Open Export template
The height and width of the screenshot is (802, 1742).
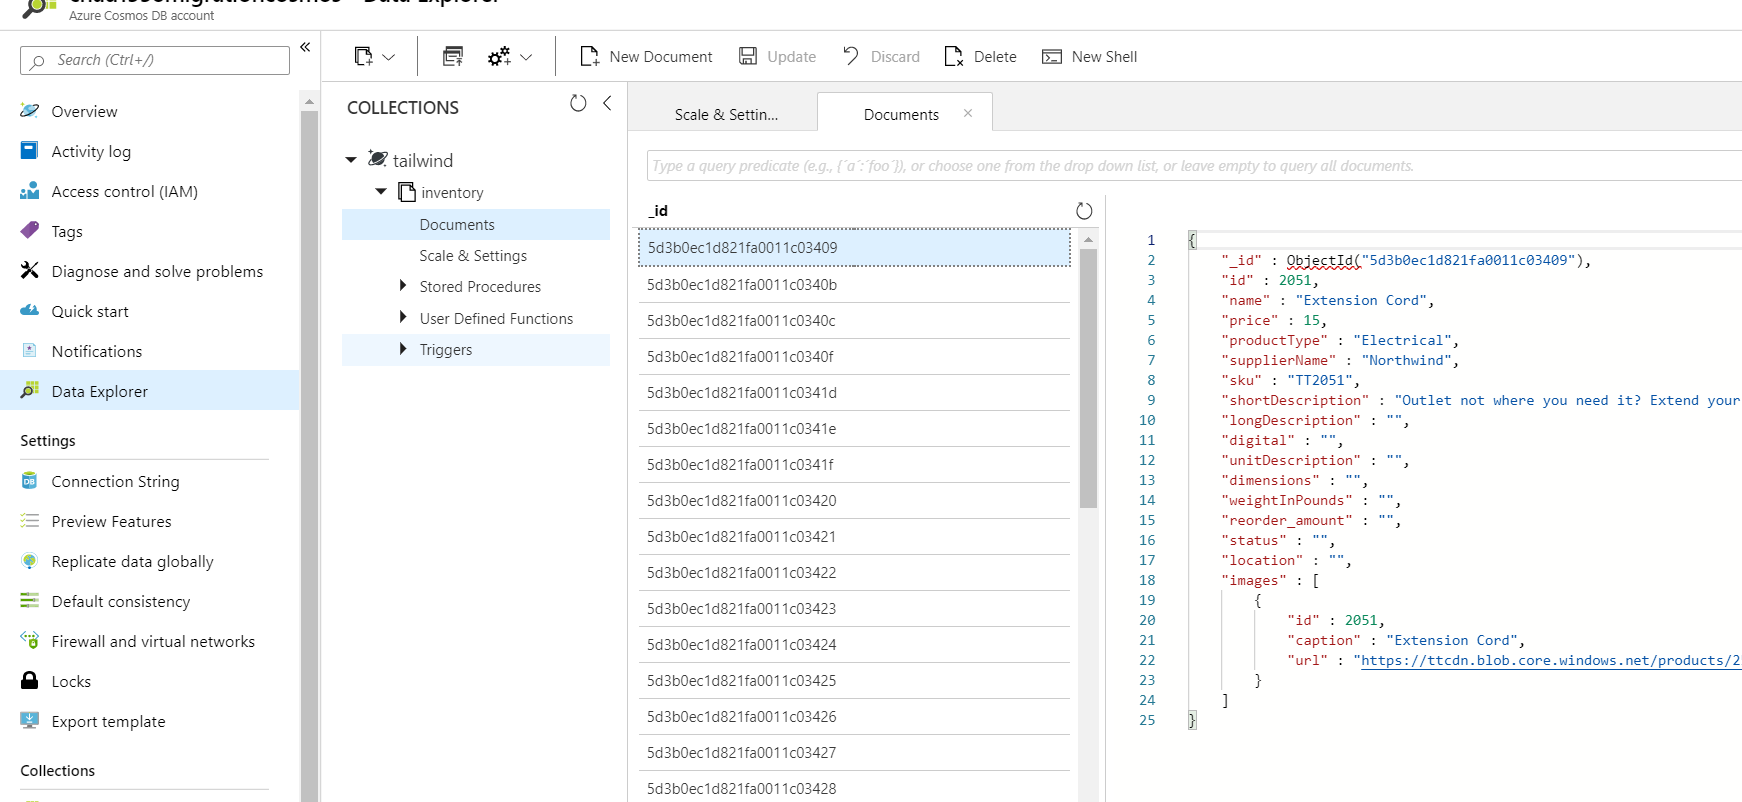pyautogui.click(x=150, y=721)
